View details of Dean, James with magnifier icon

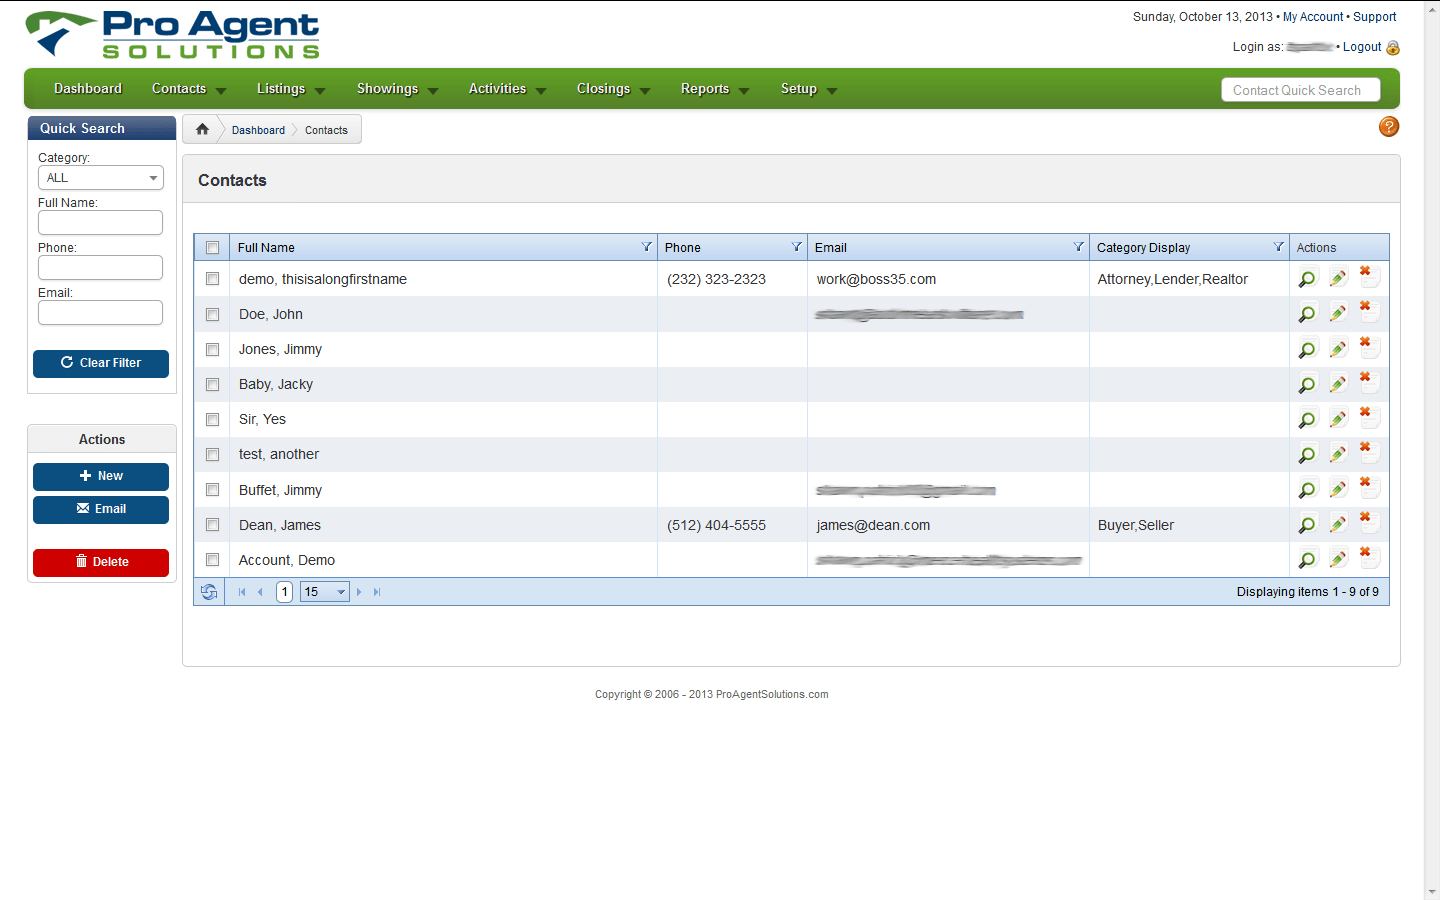pyautogui.click(x=1307, y=522)
